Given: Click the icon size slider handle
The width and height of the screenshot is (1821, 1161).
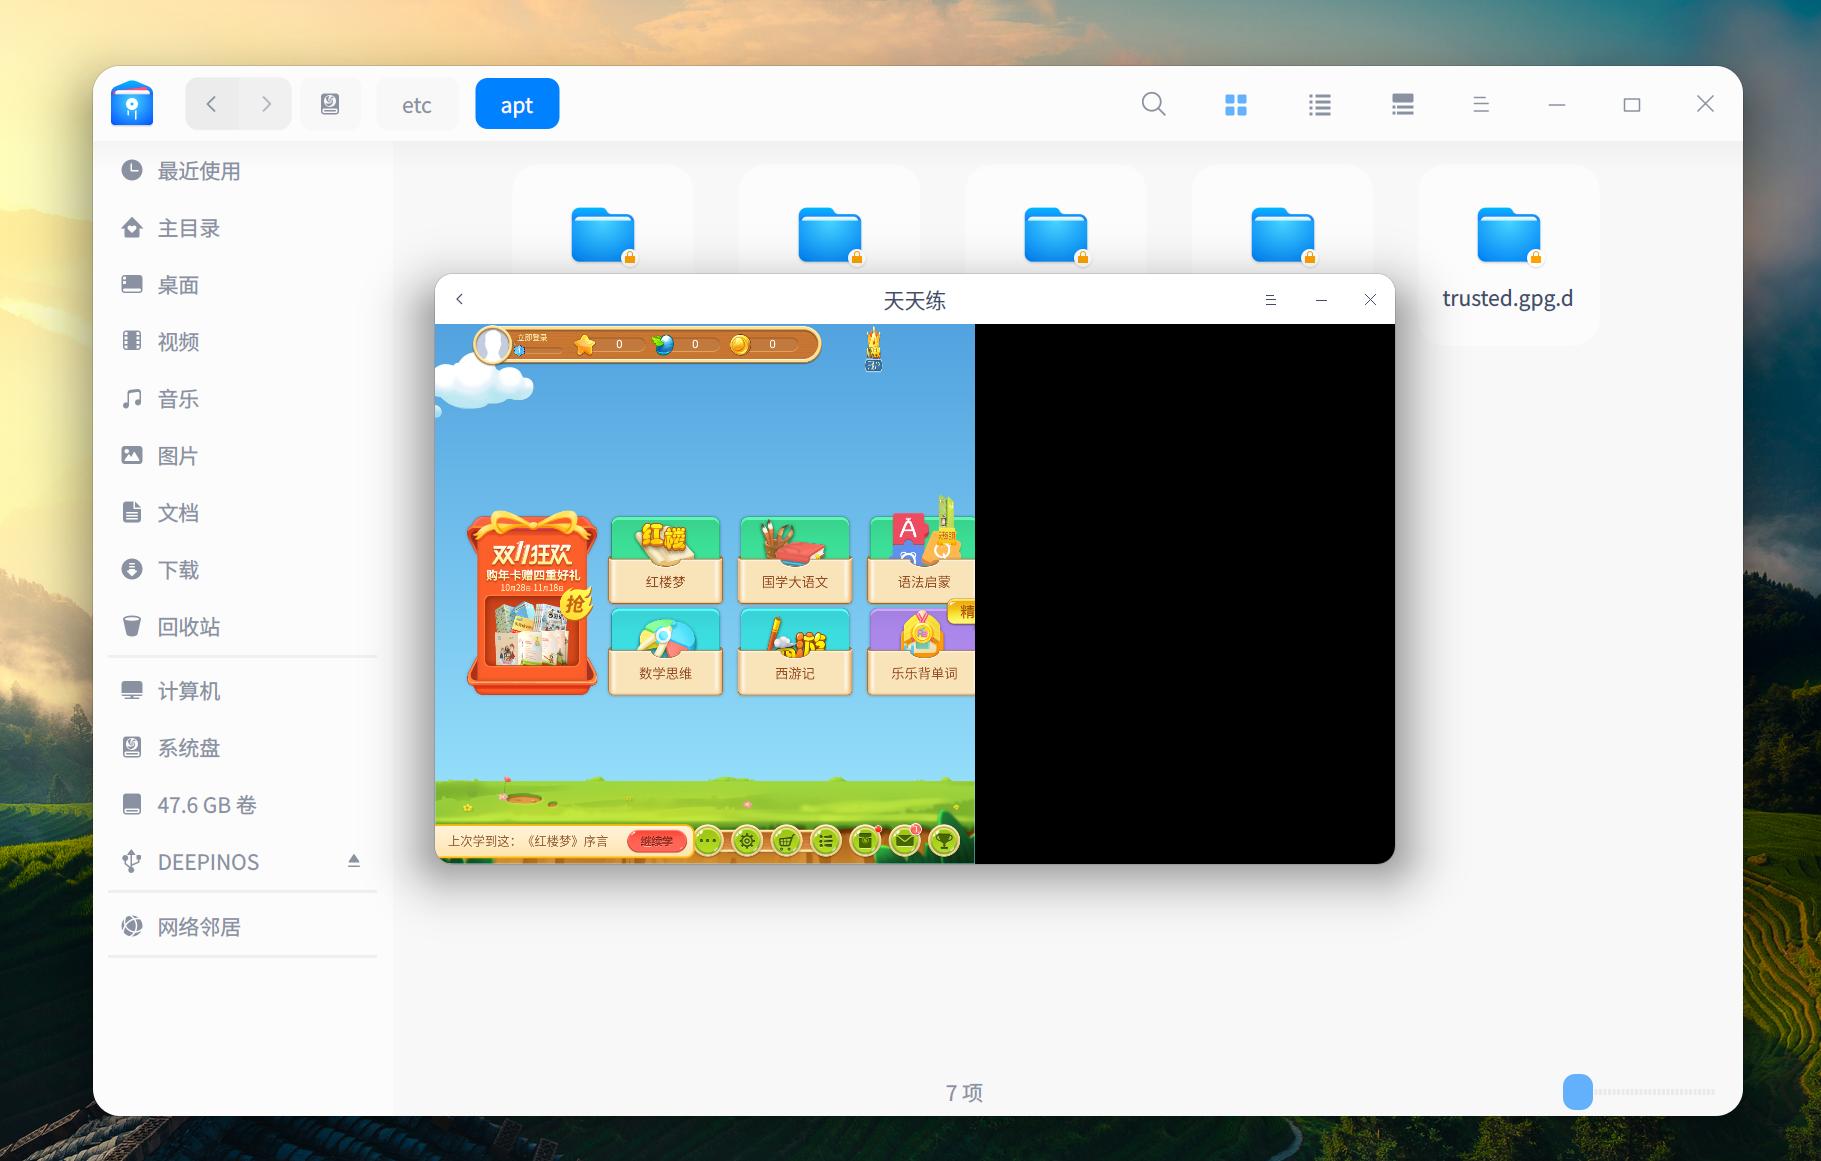Looking at the screenshot, I should [x=1577, y=1092].
